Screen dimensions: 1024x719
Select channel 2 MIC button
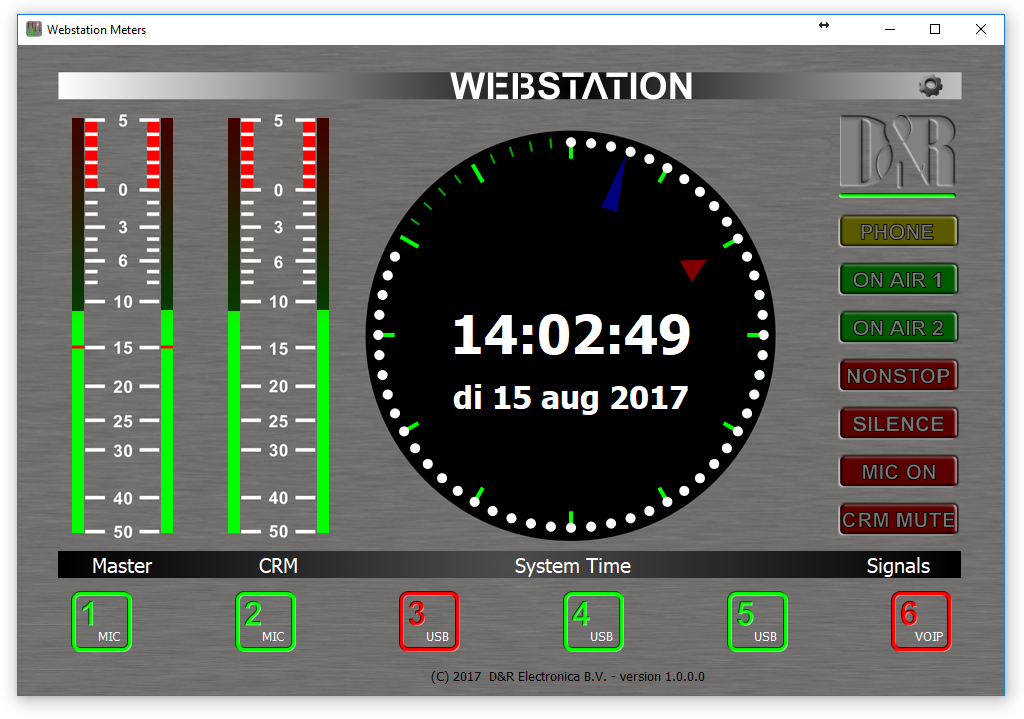pyautogui.click(x=266, y=622)
